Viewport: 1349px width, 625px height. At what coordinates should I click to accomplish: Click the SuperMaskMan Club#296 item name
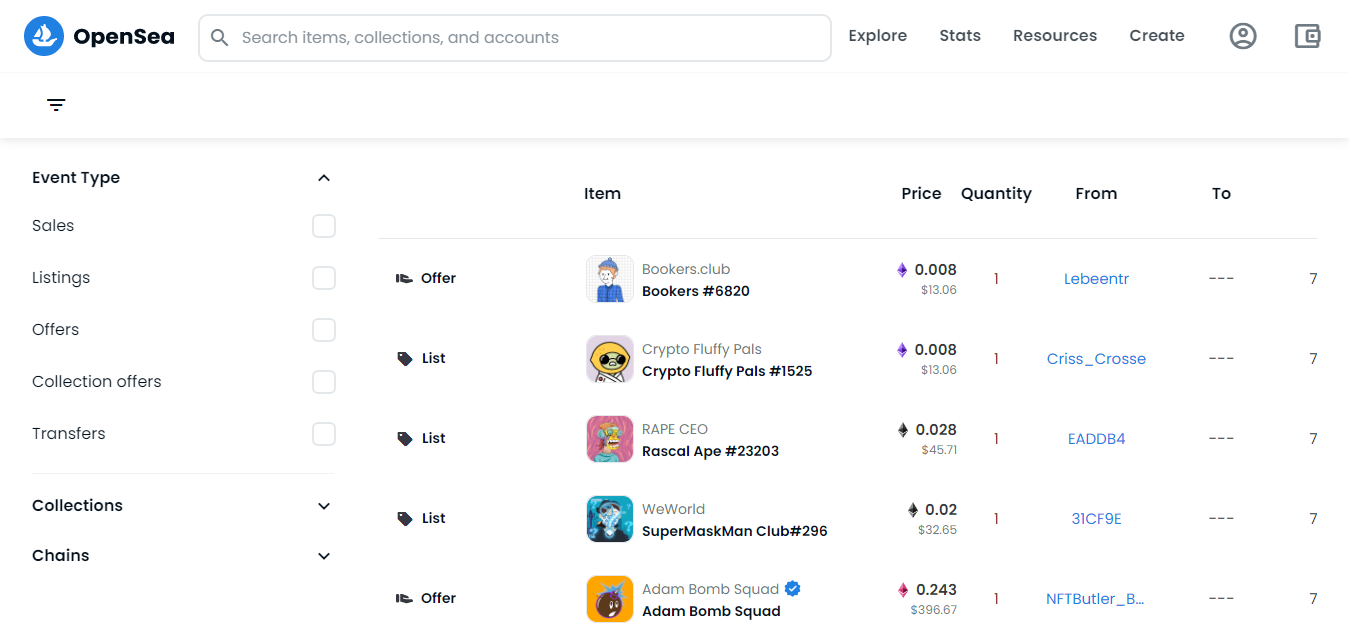pyautogui.click(x=735, y=531)
